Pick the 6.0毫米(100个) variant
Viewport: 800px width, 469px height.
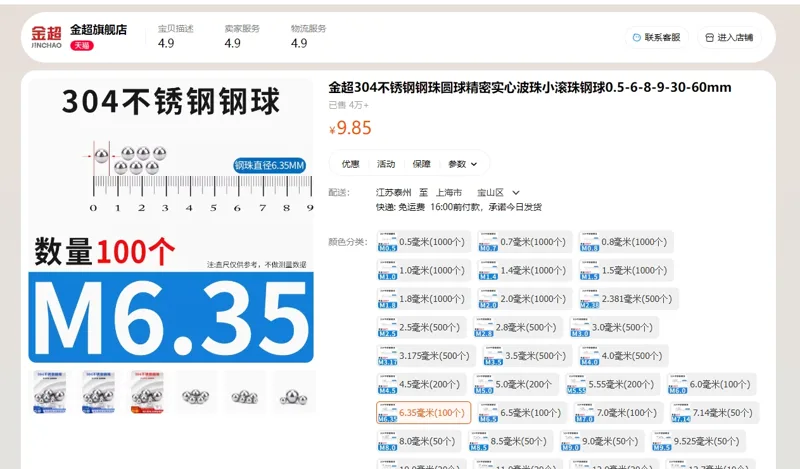click(712, 385)
